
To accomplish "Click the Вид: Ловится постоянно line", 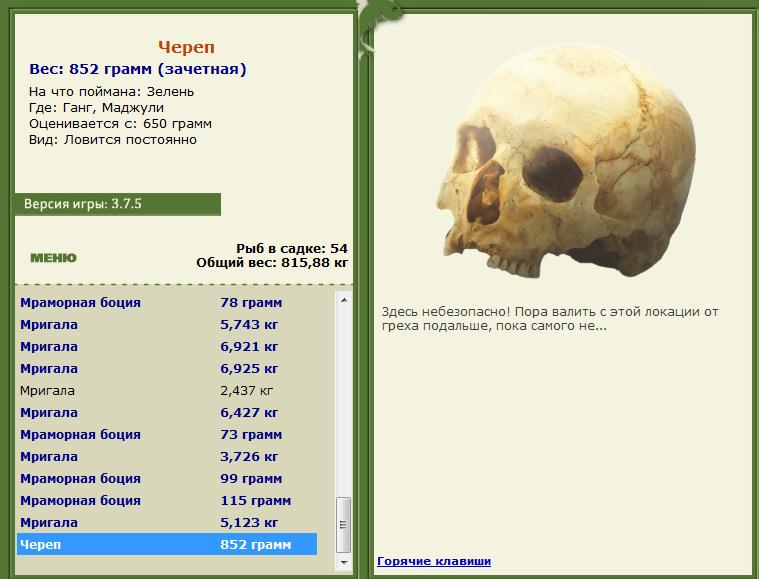I will [113, 140].
